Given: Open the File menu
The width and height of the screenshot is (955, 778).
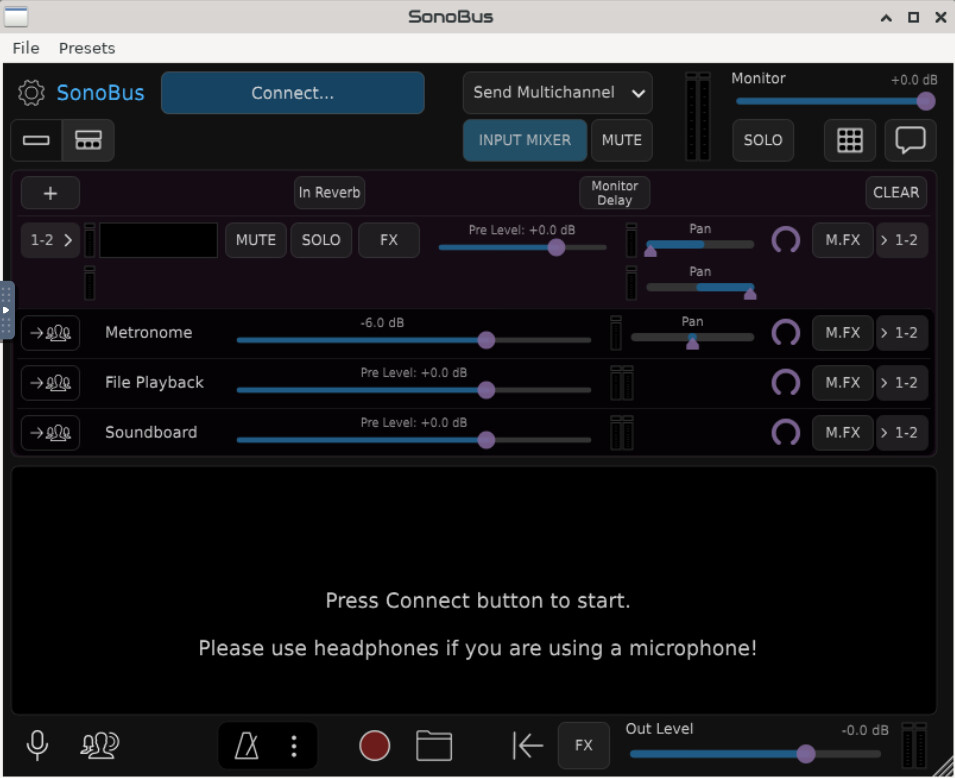Looking at the screenshot, I should point(26,48).
